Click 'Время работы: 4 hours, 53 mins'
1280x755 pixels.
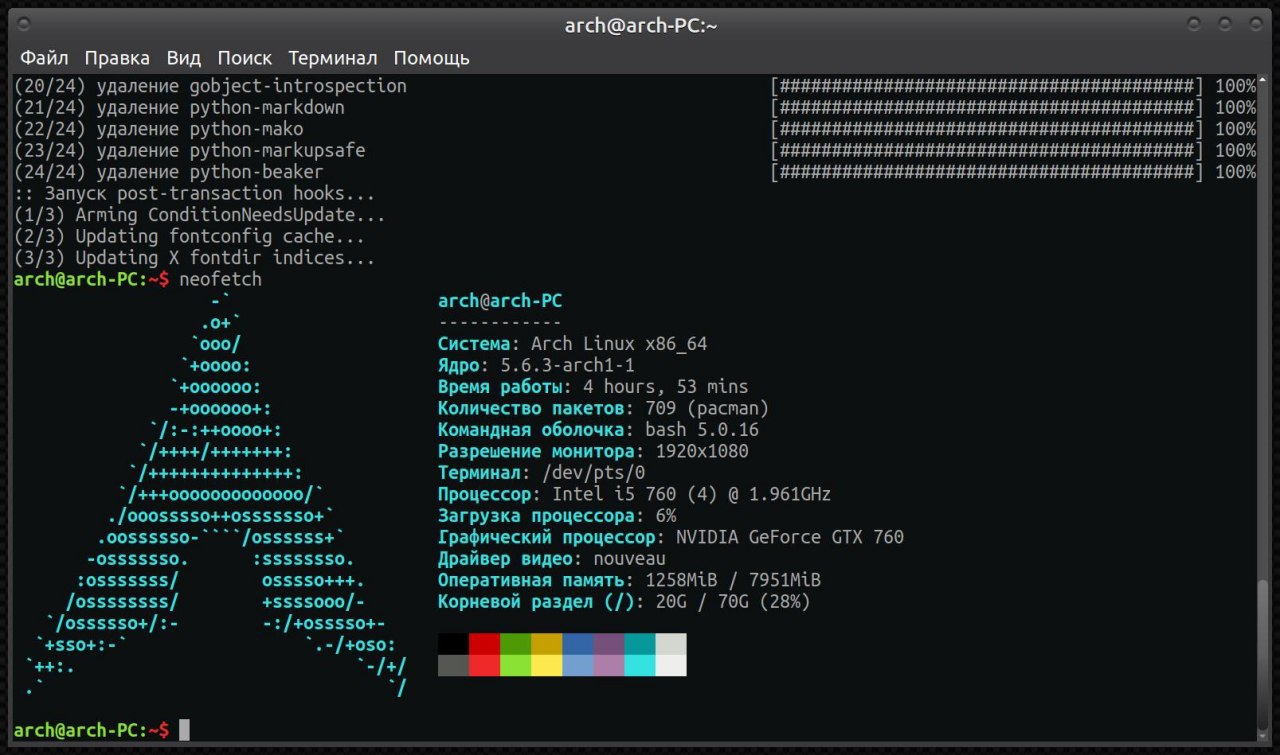[593, 387]
